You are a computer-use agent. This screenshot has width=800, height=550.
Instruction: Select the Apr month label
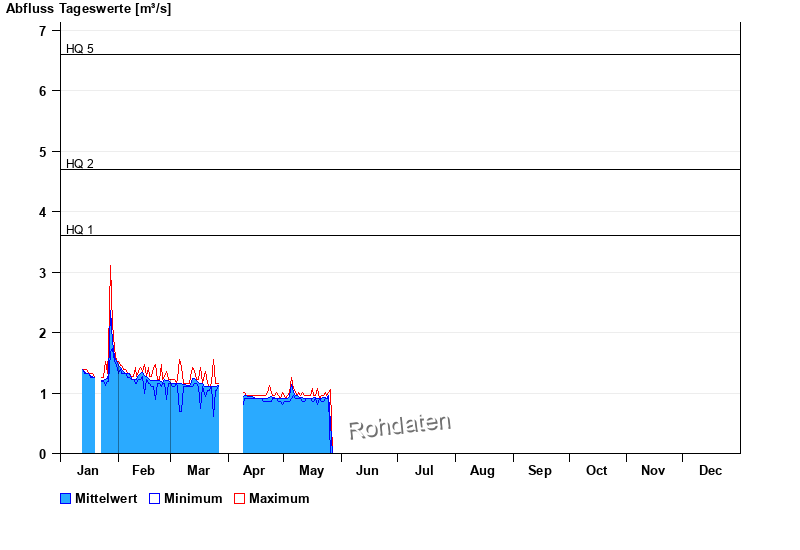254,470
